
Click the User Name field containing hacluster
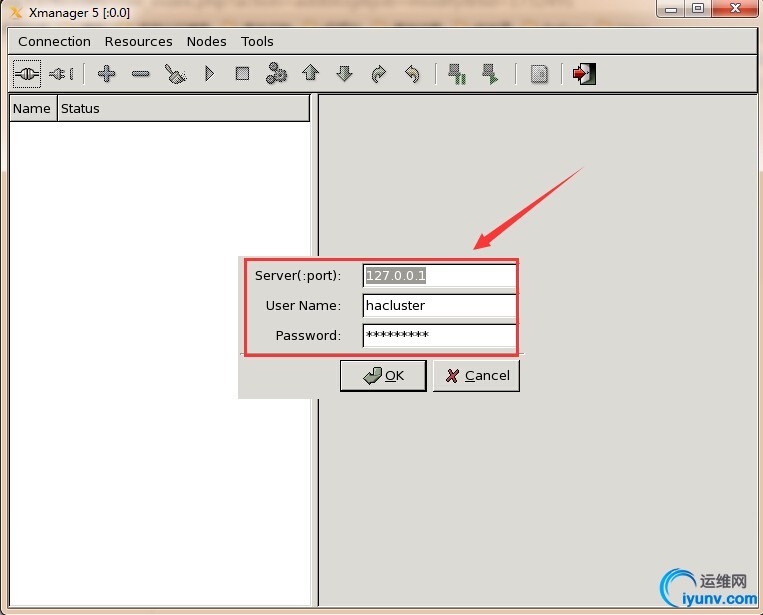pos(439,306)
